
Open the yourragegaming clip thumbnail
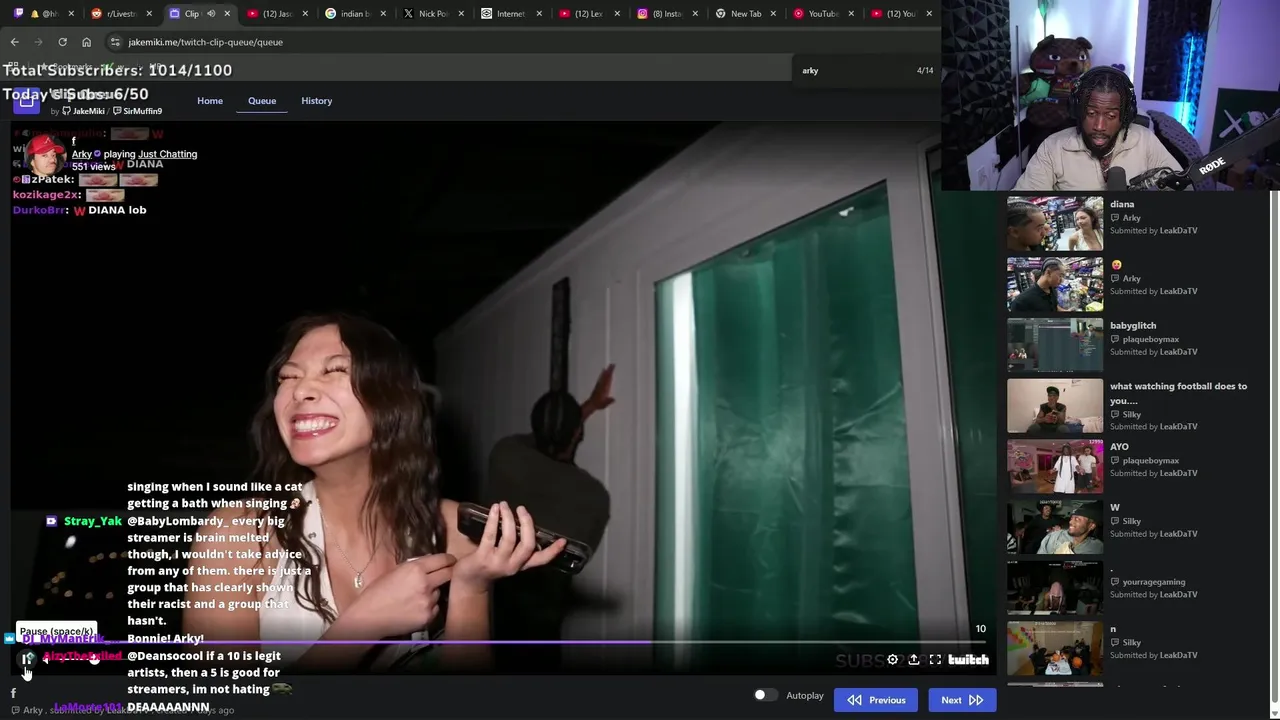[1055, 587]
